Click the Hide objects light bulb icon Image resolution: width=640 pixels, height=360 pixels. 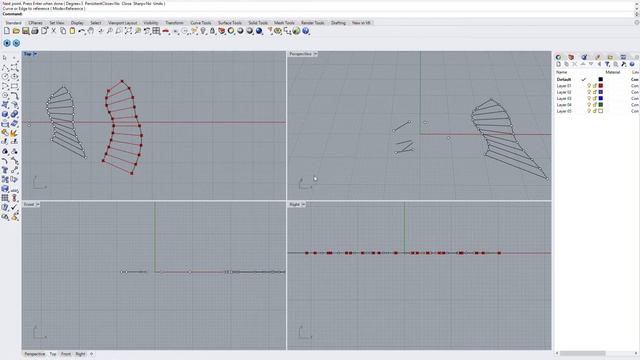[203, 31]
